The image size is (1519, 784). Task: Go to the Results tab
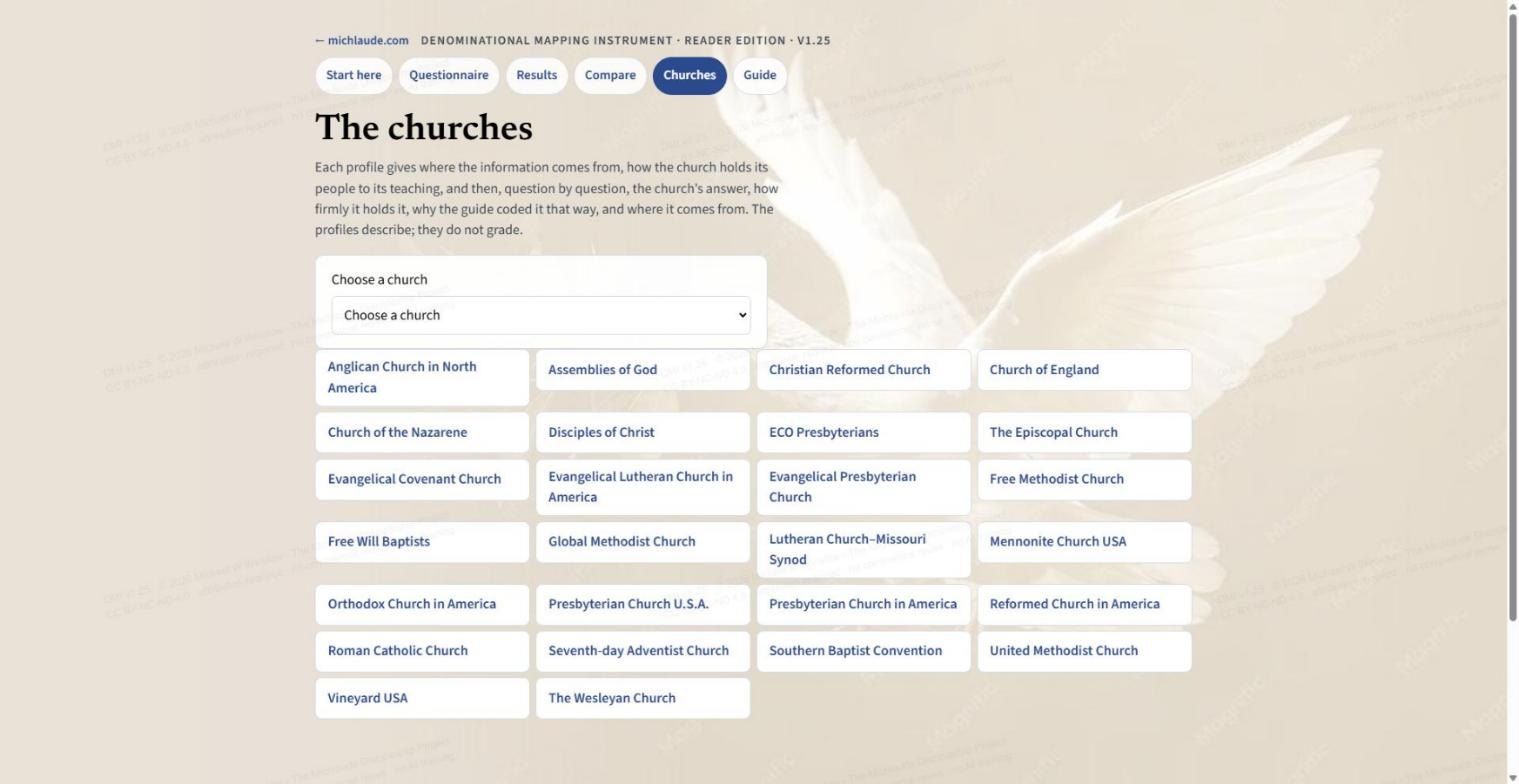coord(537,75)
